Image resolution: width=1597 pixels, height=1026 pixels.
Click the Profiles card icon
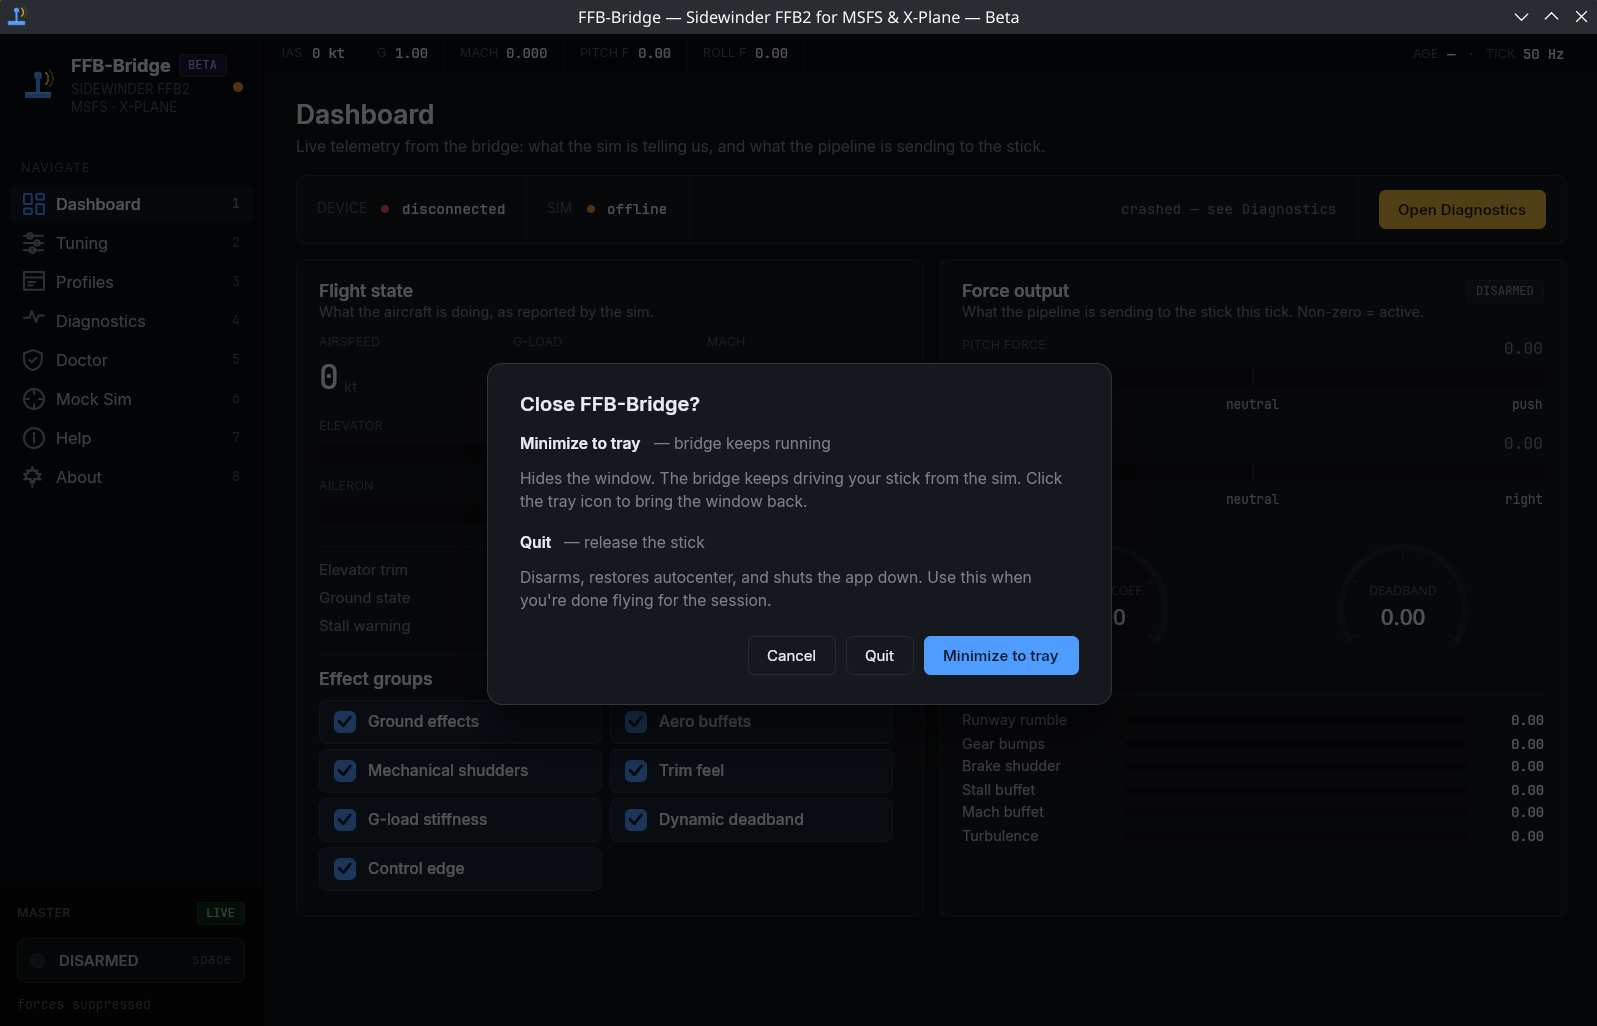tap(34, 282)
